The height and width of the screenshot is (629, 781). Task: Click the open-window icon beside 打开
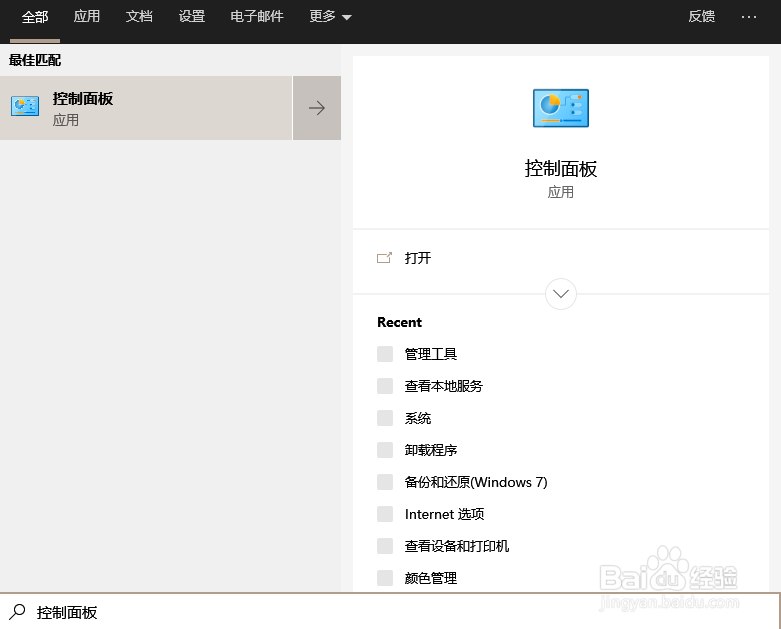point(384,257)
